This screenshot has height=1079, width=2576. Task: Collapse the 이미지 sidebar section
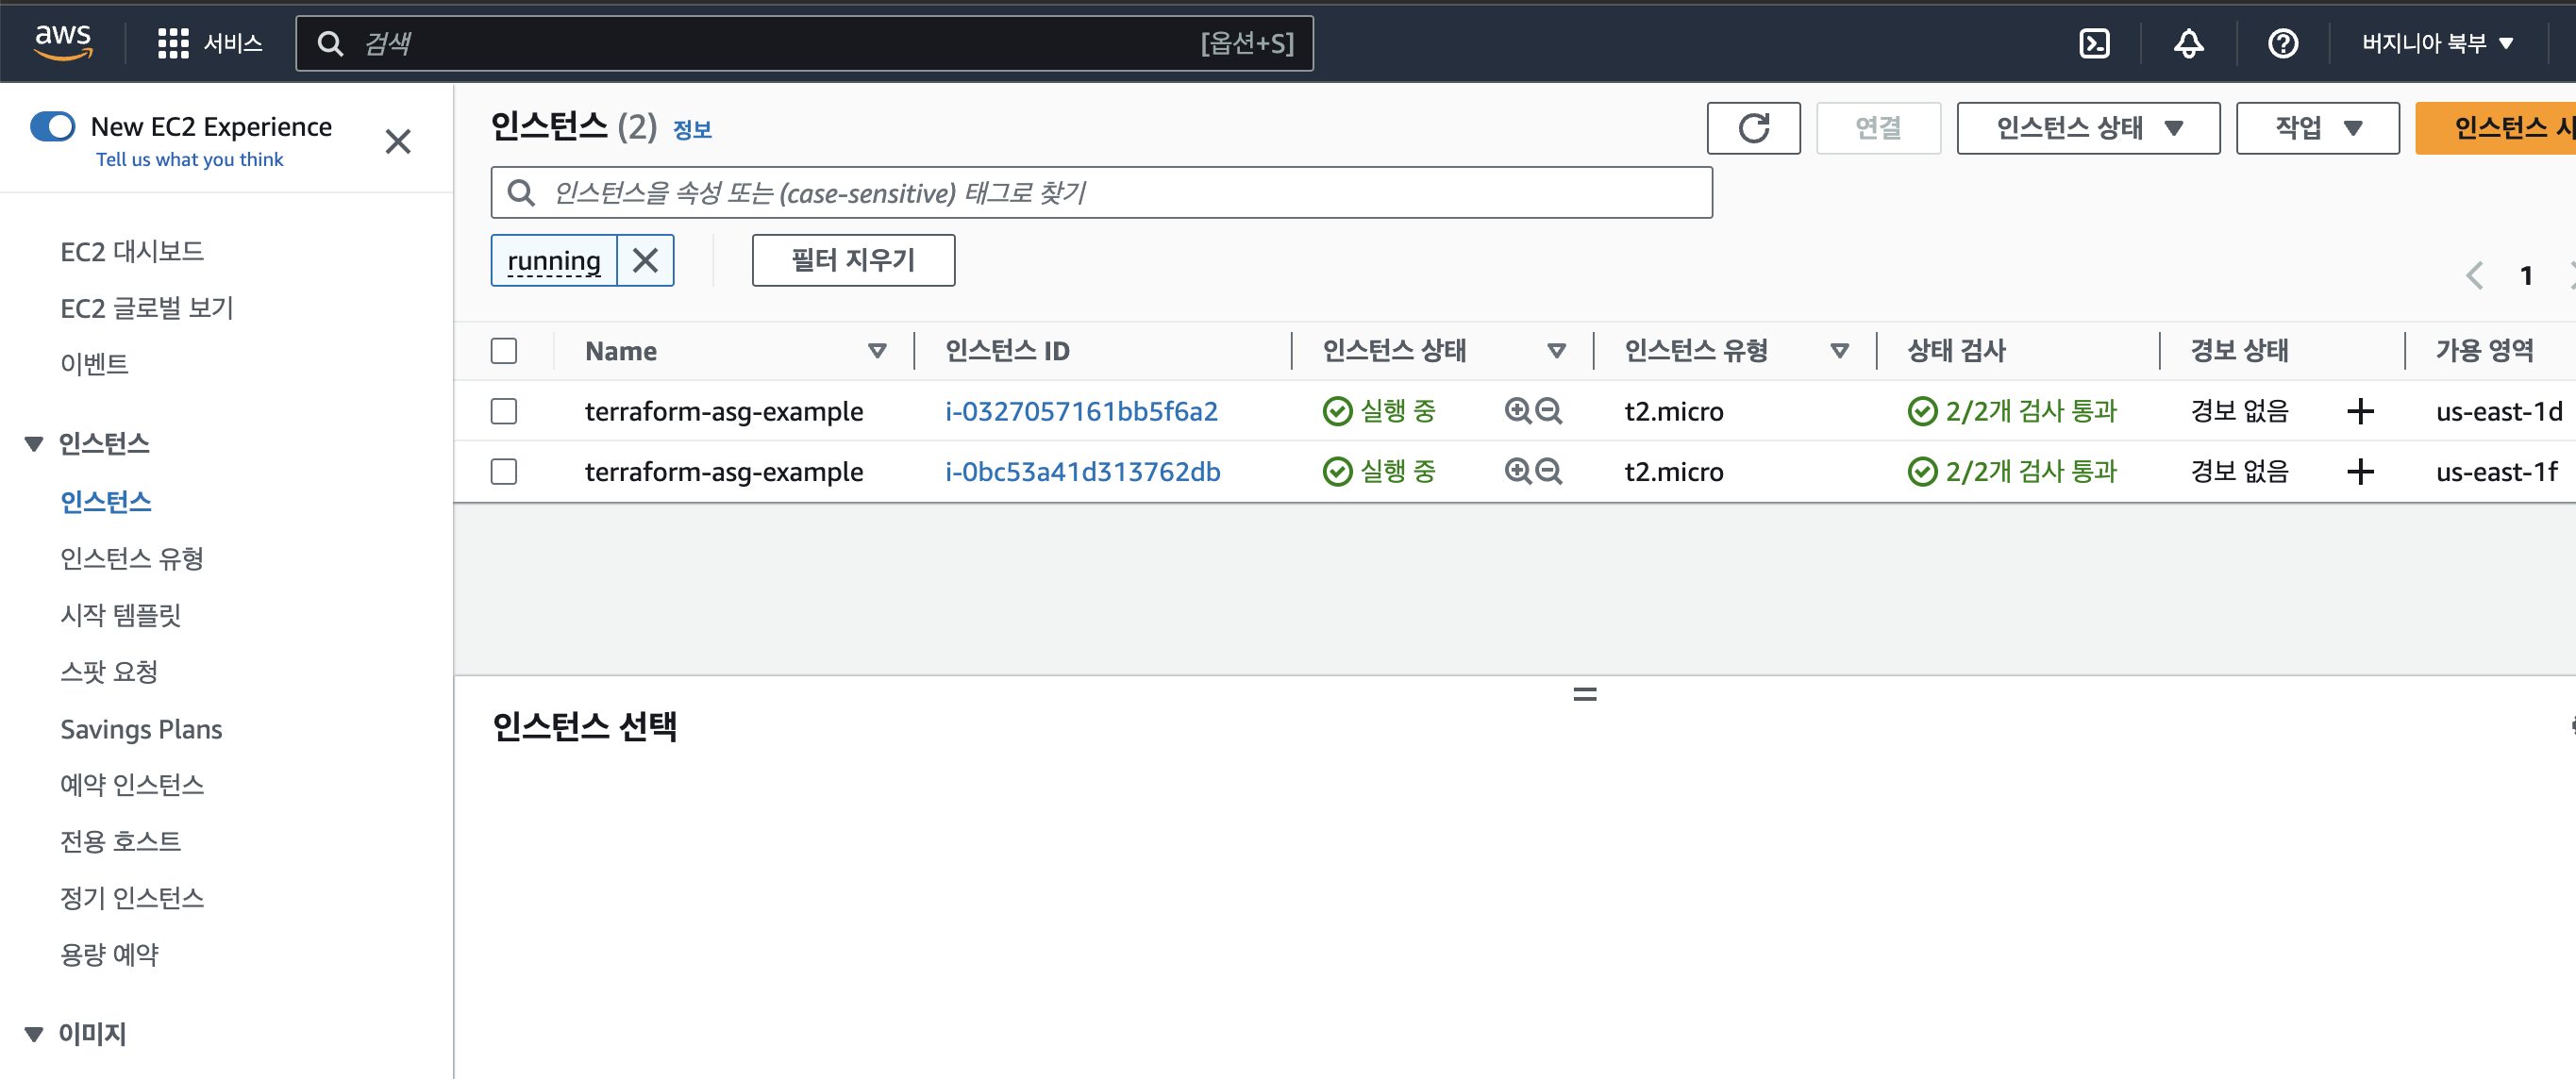click(x=34, y=1034)
